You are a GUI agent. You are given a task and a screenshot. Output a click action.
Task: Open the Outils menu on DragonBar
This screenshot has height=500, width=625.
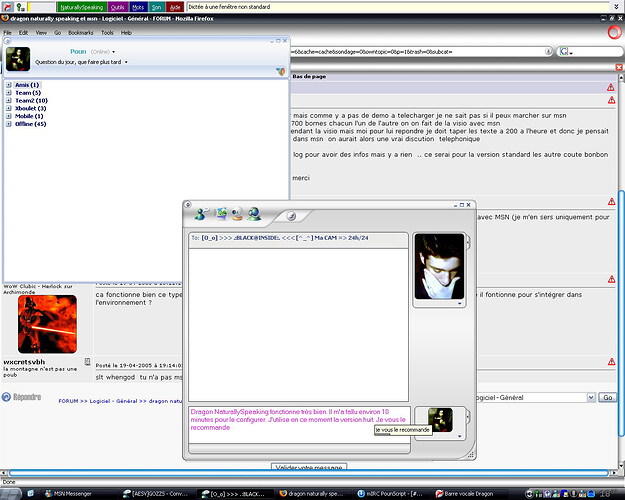coord(118,7)
